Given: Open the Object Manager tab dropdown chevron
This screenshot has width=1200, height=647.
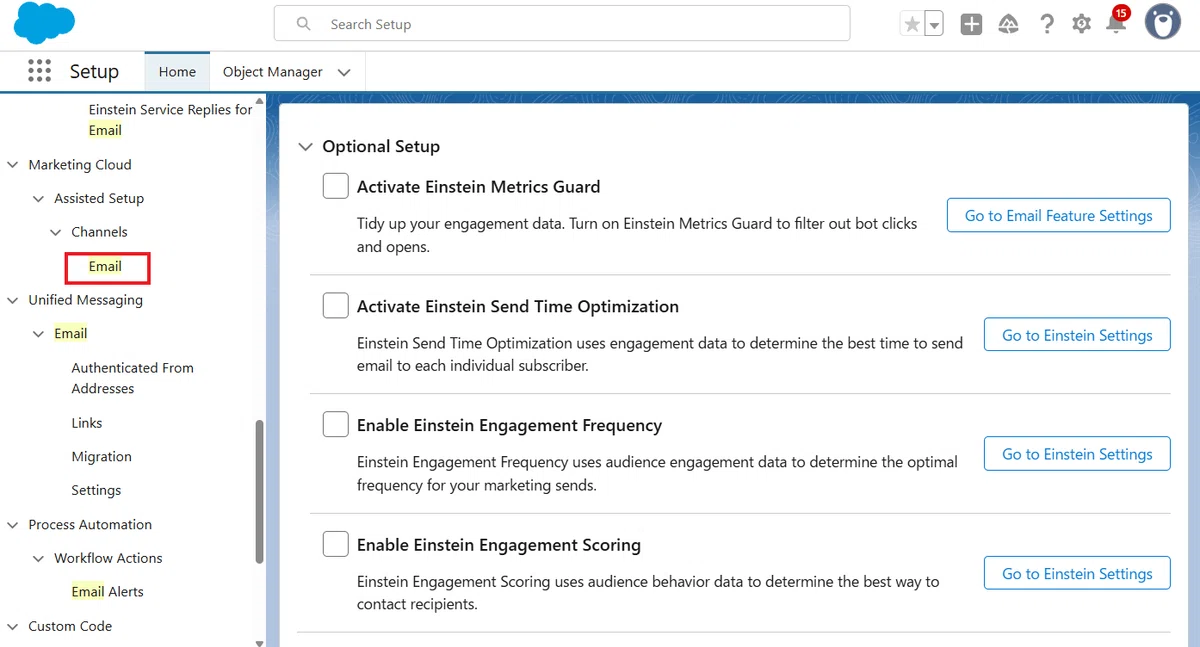Looking at the screenshot, I should [x=344, y=72].
